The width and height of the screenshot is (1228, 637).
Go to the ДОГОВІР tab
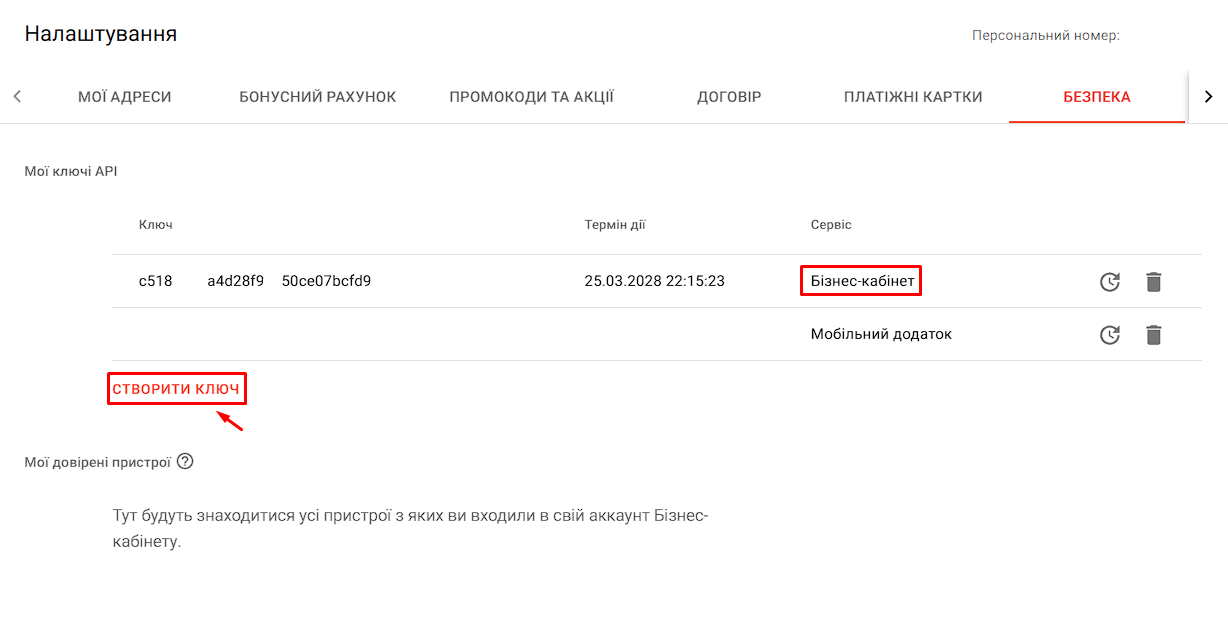(729, 96)
